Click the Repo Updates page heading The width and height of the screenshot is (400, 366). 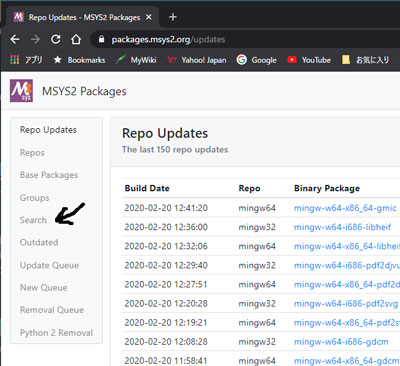tap(165, 133)
